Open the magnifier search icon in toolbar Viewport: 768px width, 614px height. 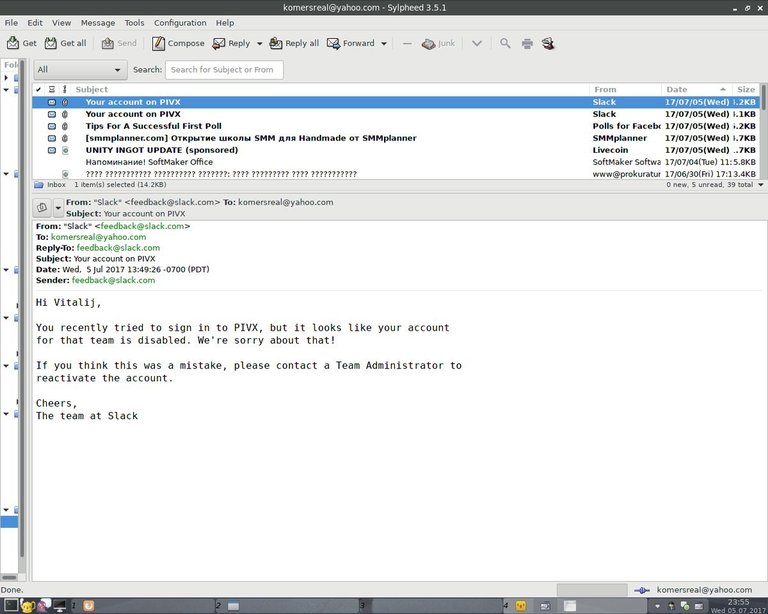[505, 43]
